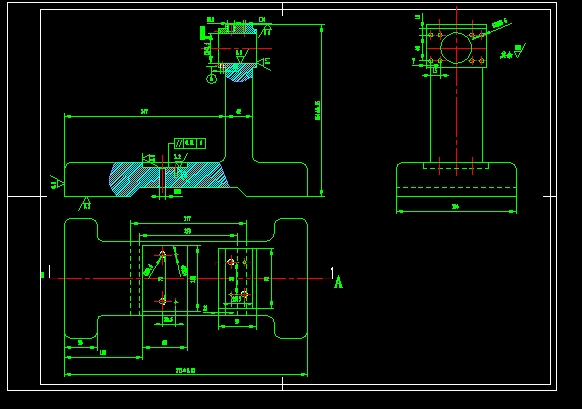Select surface roughness symbol under base bottom edge
Screen dimensions: 582x409
pos(85,204)
